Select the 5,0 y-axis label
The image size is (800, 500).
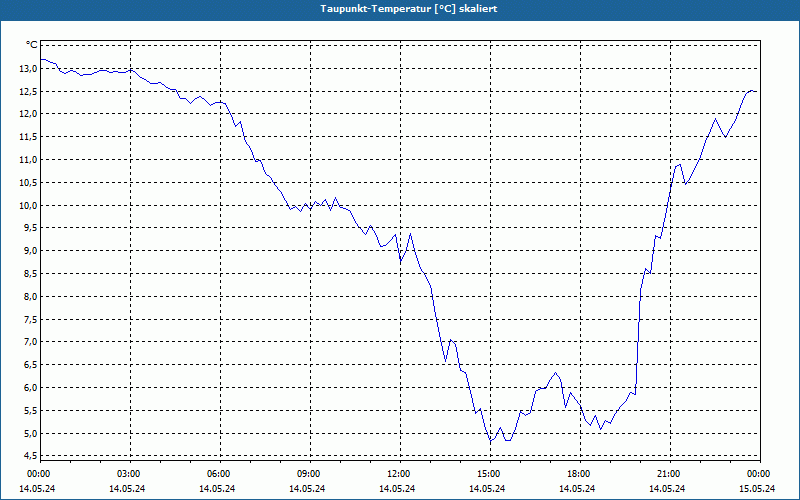(30, 434)
